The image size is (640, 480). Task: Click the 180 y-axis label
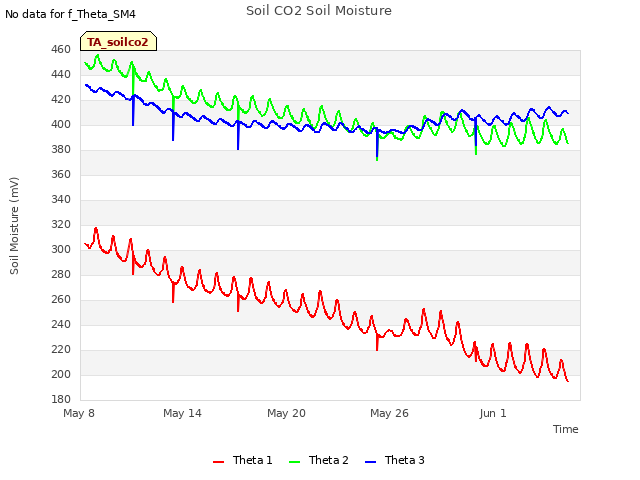click(x=61, y=399)
